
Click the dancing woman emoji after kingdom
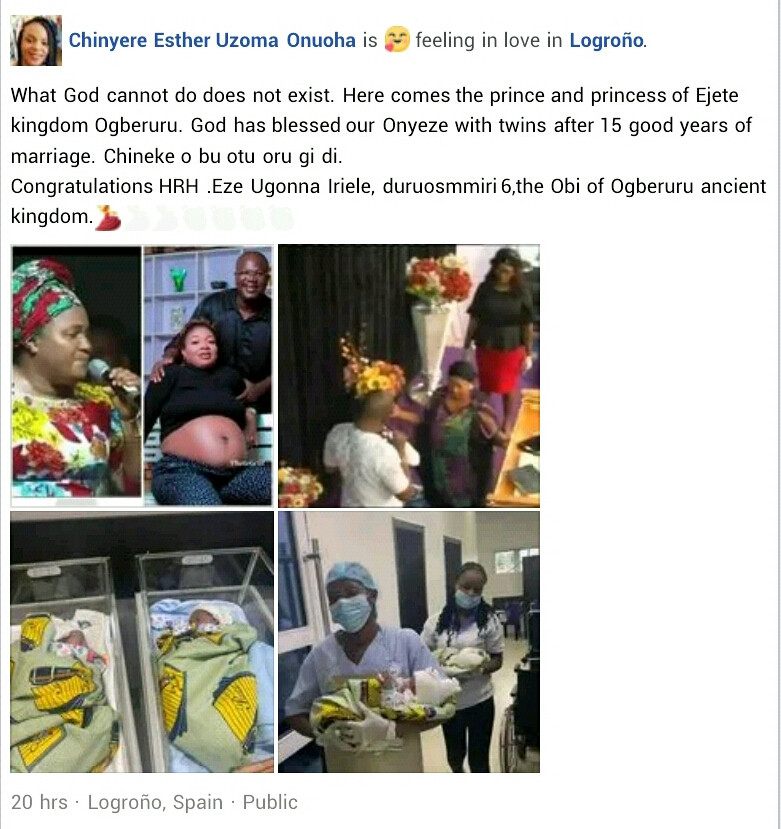107,218
